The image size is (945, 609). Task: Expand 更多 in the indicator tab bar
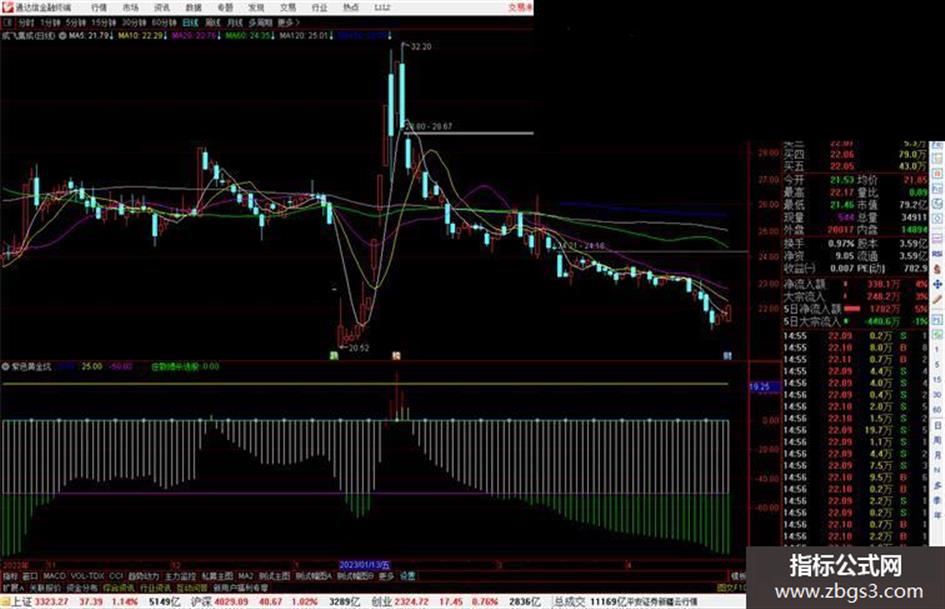386,576
